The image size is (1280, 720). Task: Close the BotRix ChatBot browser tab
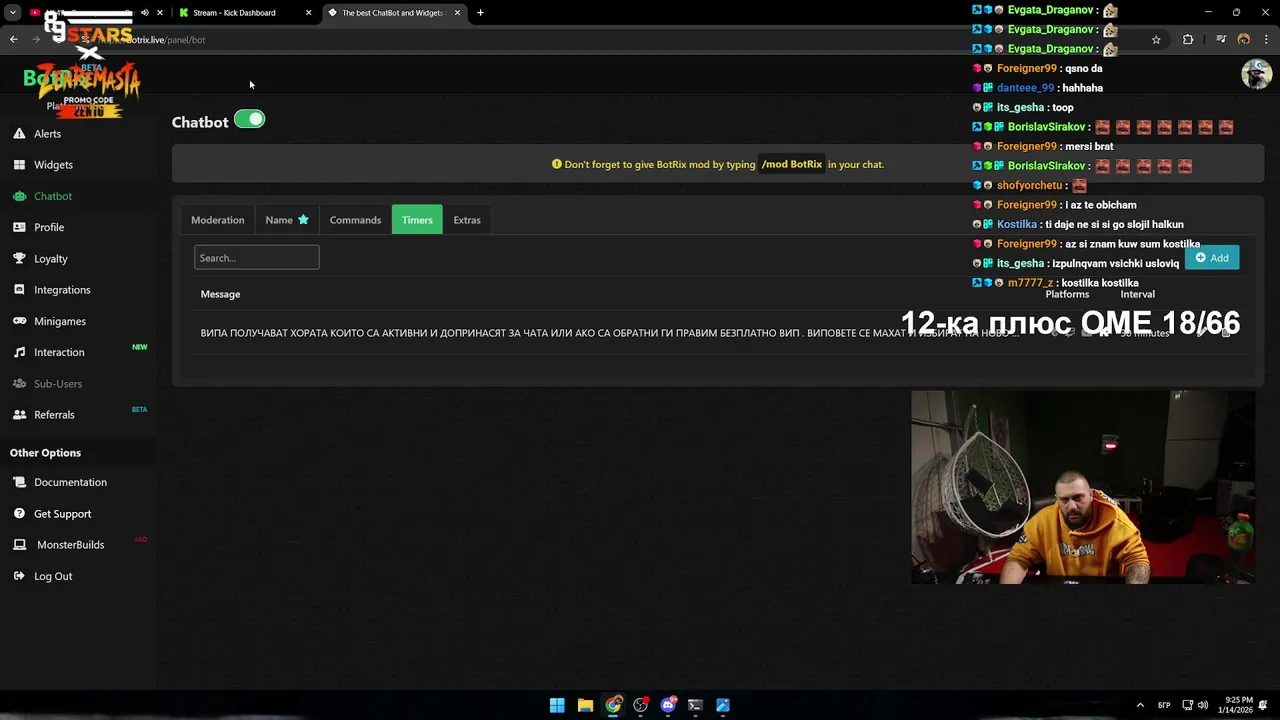[x=457, y=13]
